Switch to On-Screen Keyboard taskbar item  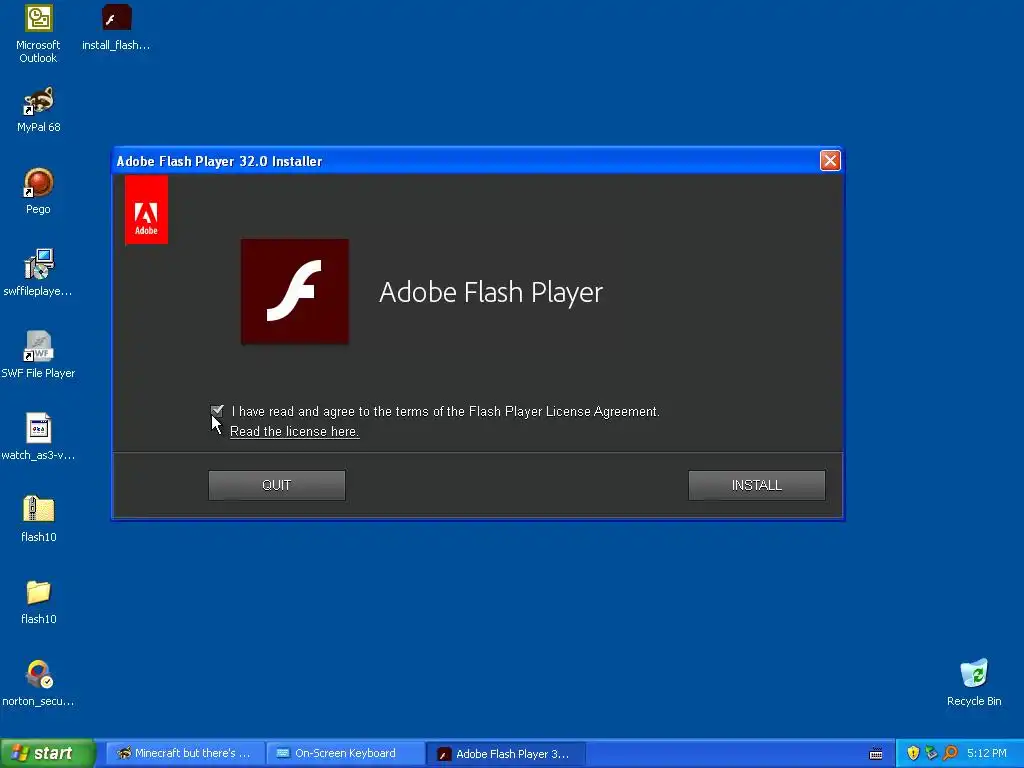(345, 754)
